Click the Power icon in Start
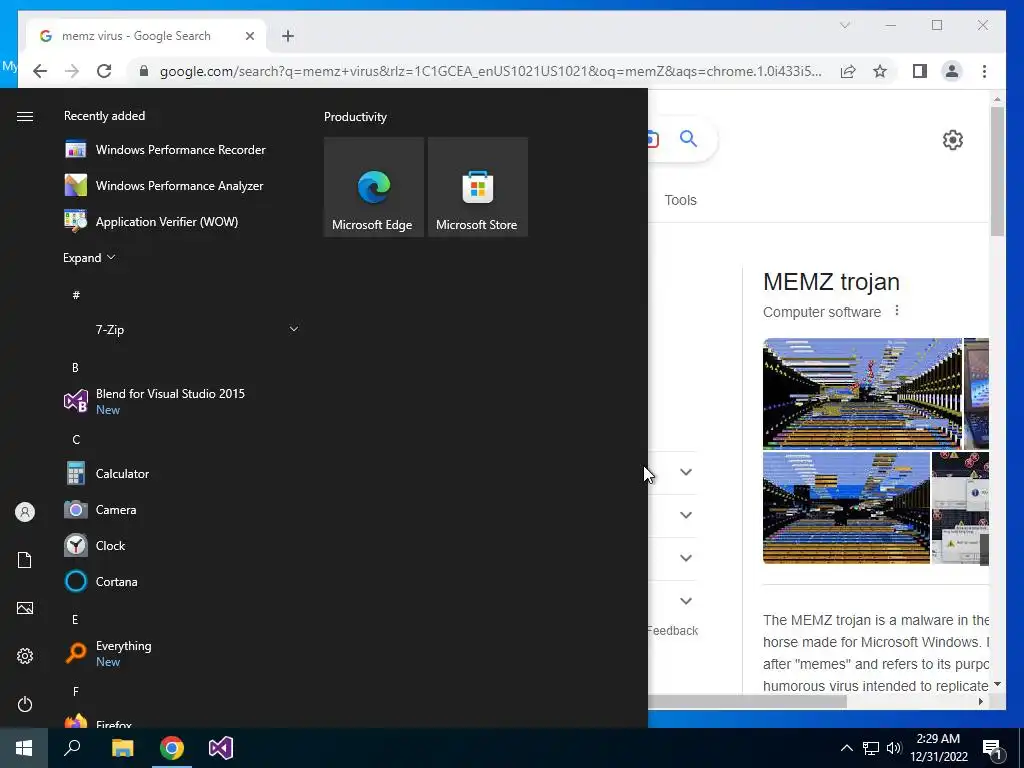The height and width of the screenshot is (768, 1024). [x=25, y=704]
